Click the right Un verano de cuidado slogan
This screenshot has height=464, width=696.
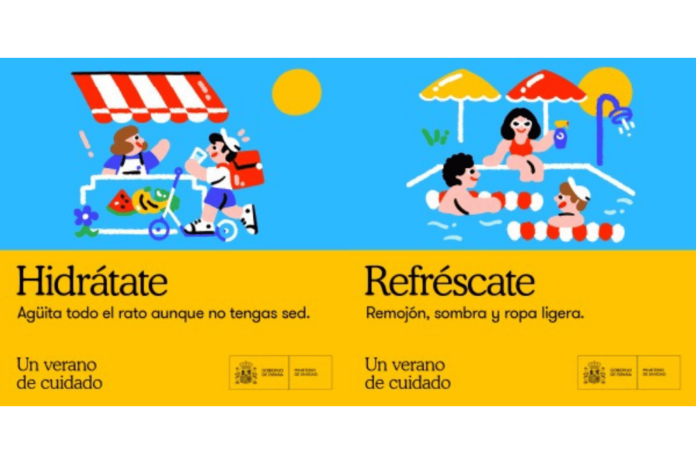[x=407, y=373]
